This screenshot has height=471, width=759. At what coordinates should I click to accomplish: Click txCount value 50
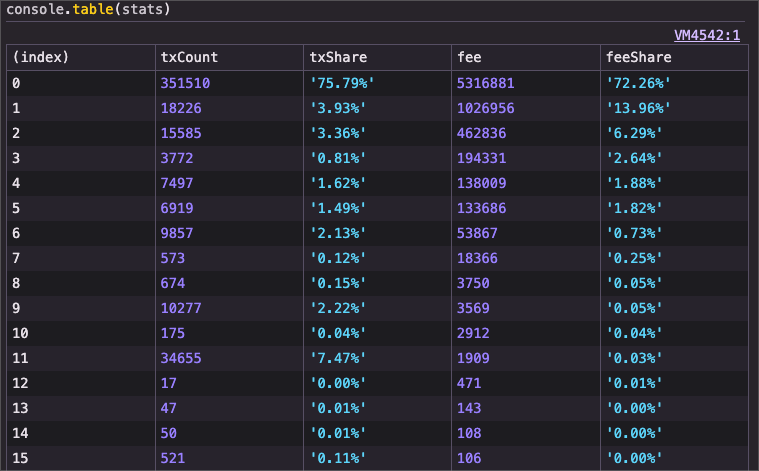click(x=168, y=433)
